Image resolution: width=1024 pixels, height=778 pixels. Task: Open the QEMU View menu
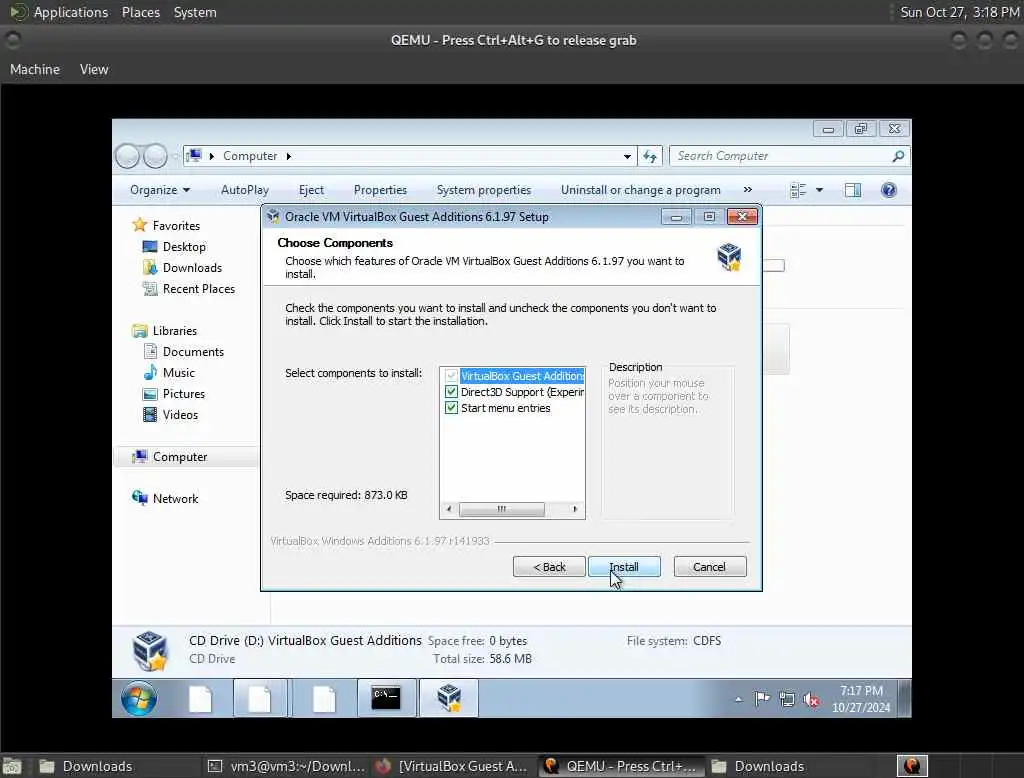coord(94,69)
